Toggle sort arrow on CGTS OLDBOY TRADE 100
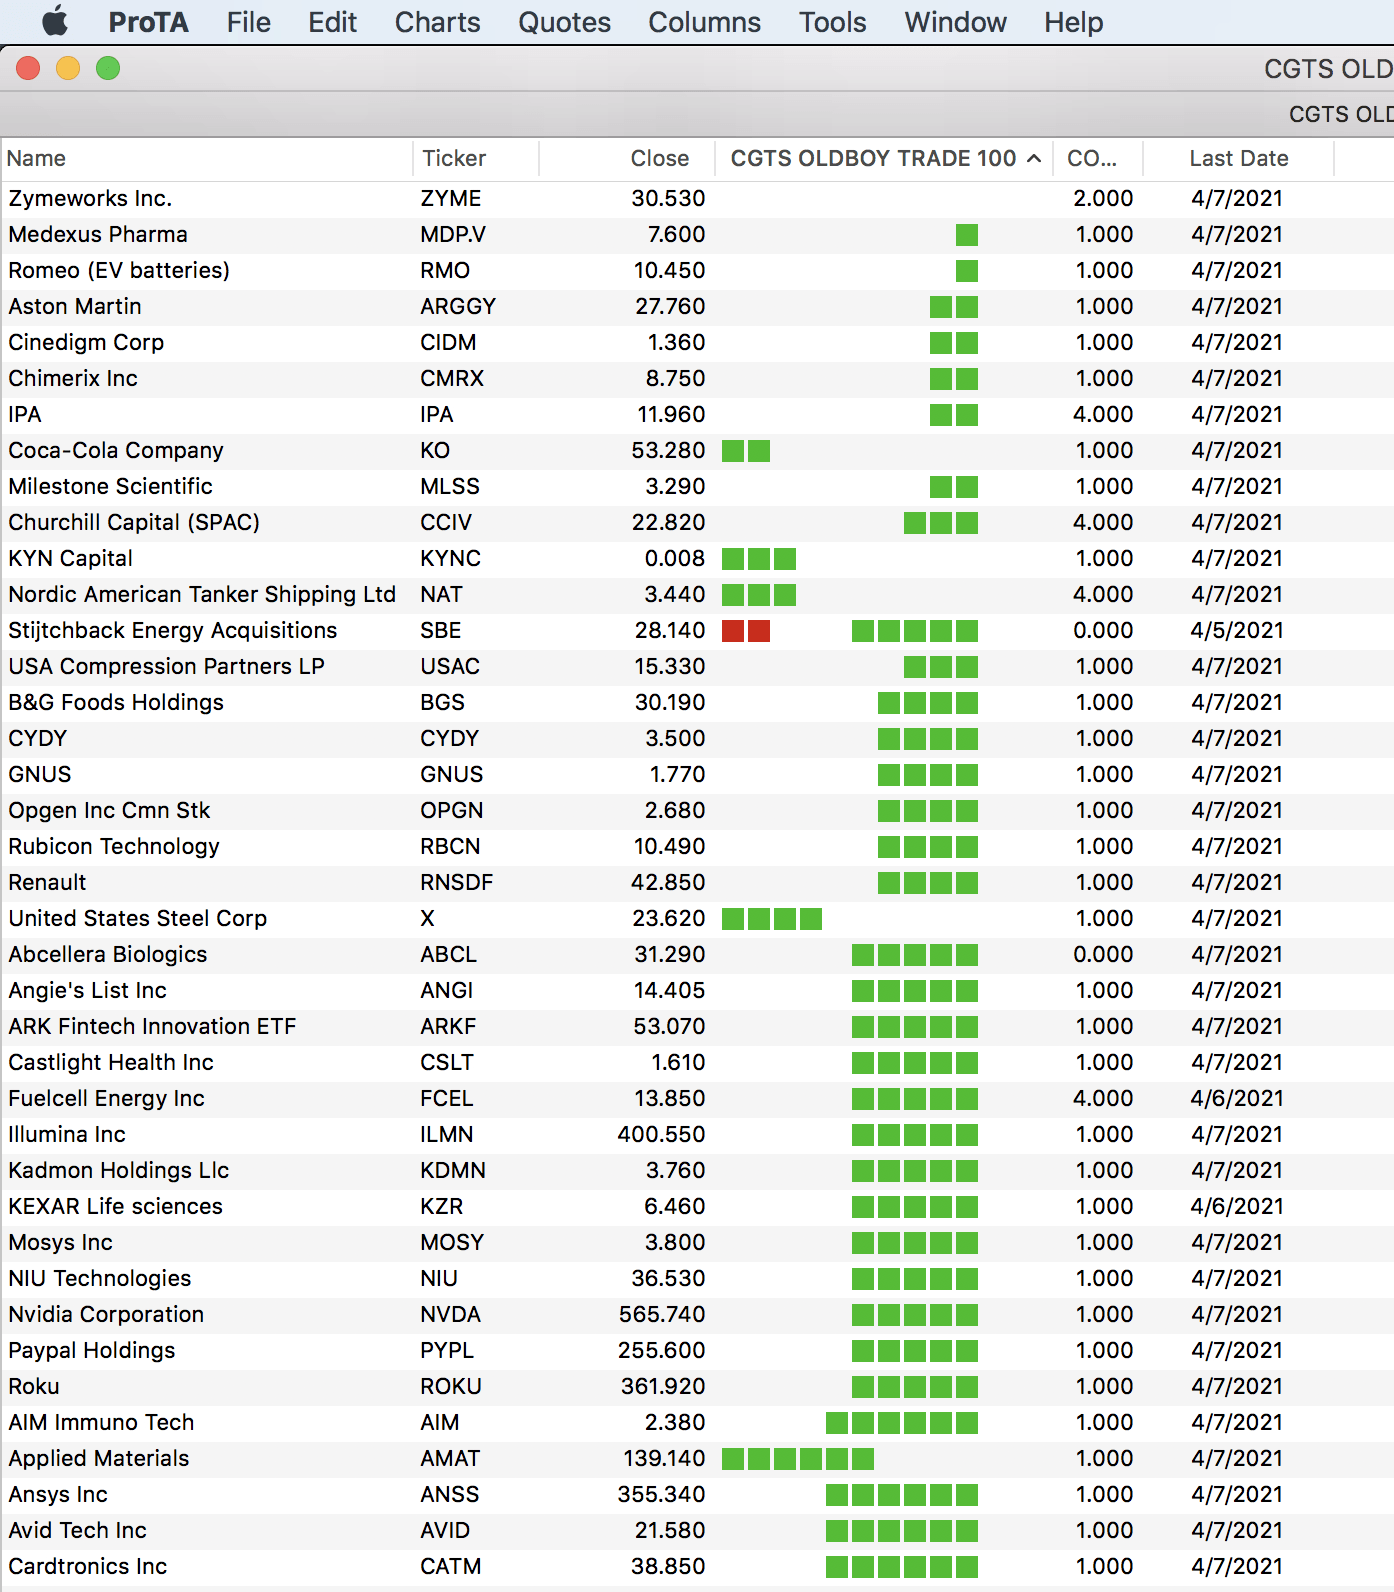1394x1592 pixels. click(1034, 158)
